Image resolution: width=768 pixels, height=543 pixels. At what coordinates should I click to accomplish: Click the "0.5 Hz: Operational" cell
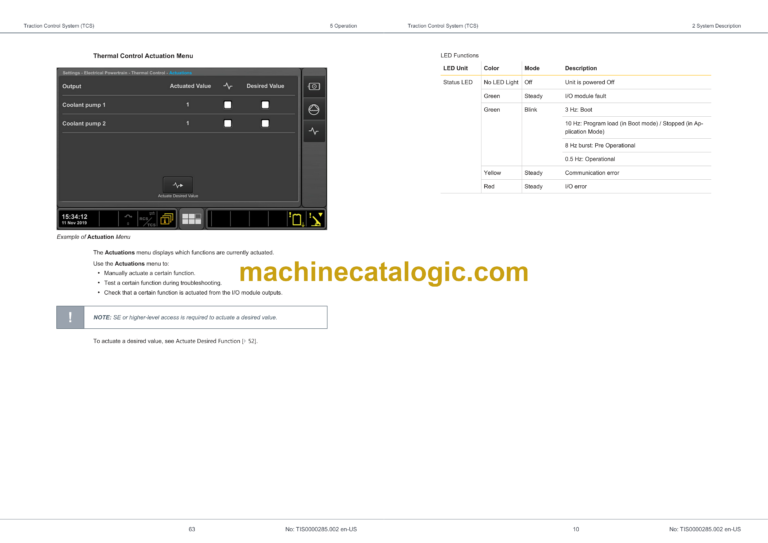tap(590, 159)
